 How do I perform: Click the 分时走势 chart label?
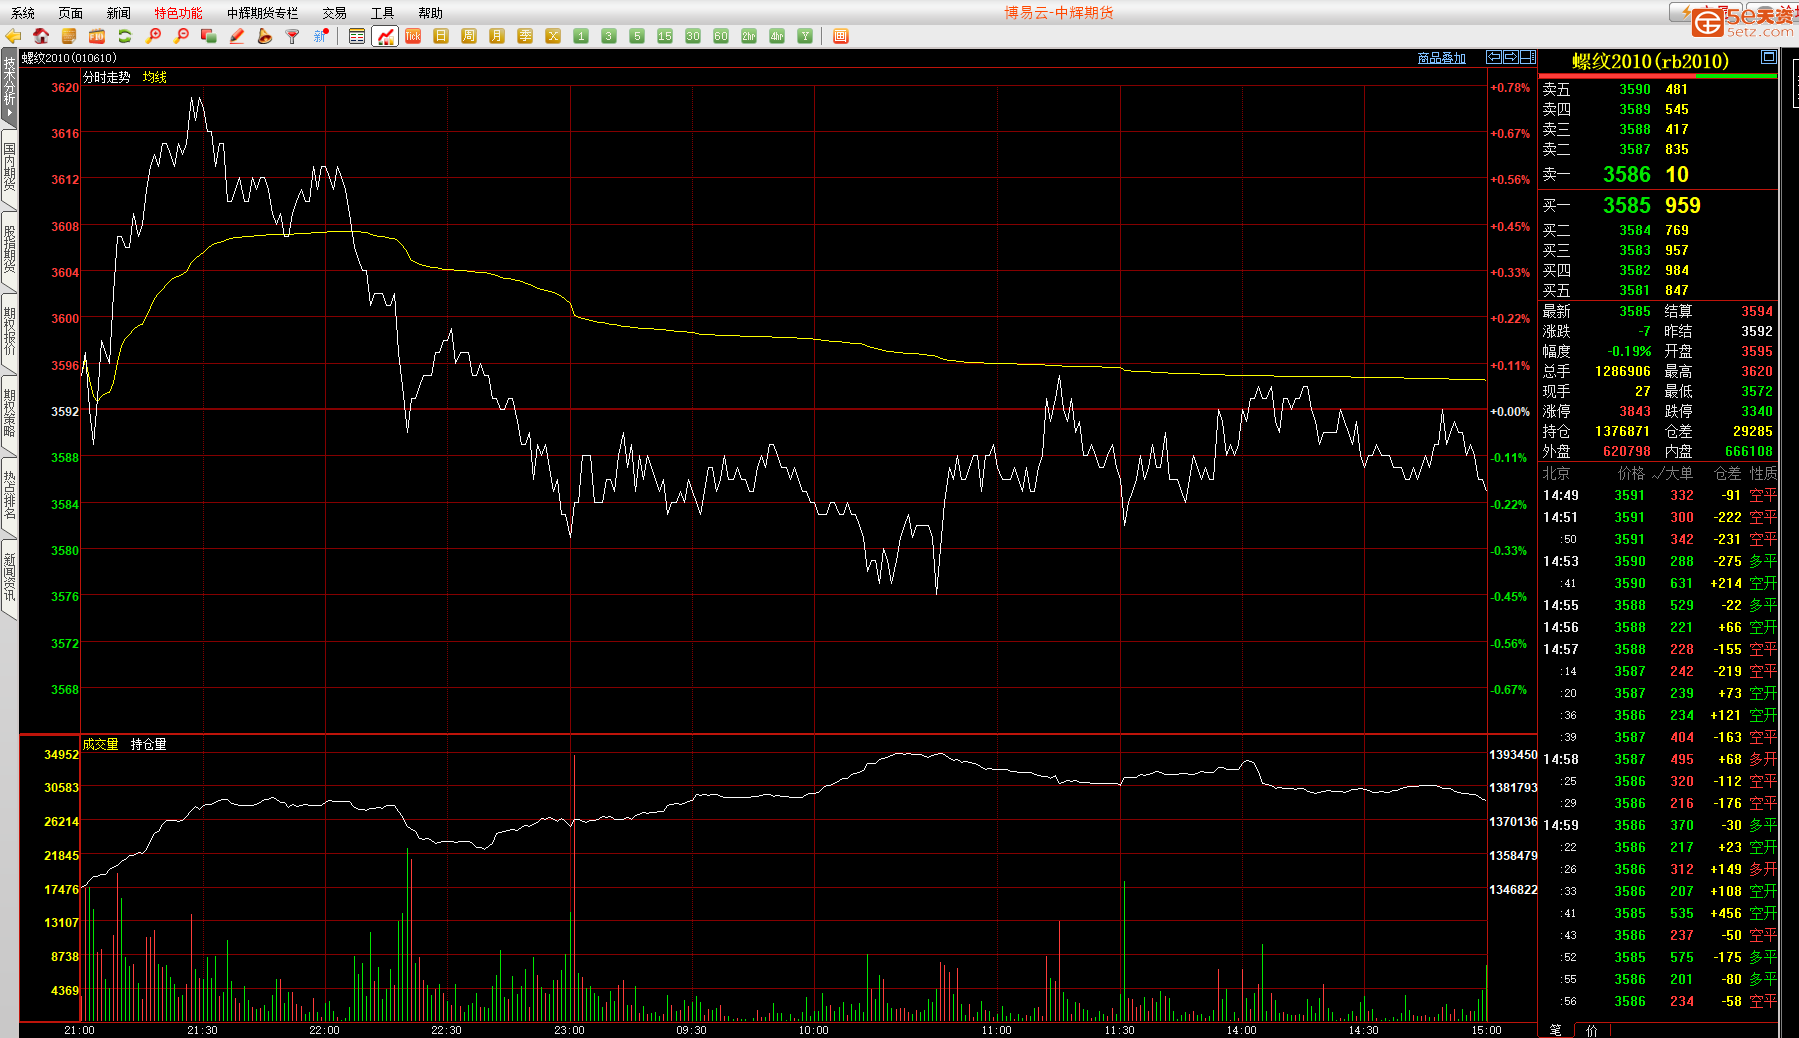(x=107, y=77)
